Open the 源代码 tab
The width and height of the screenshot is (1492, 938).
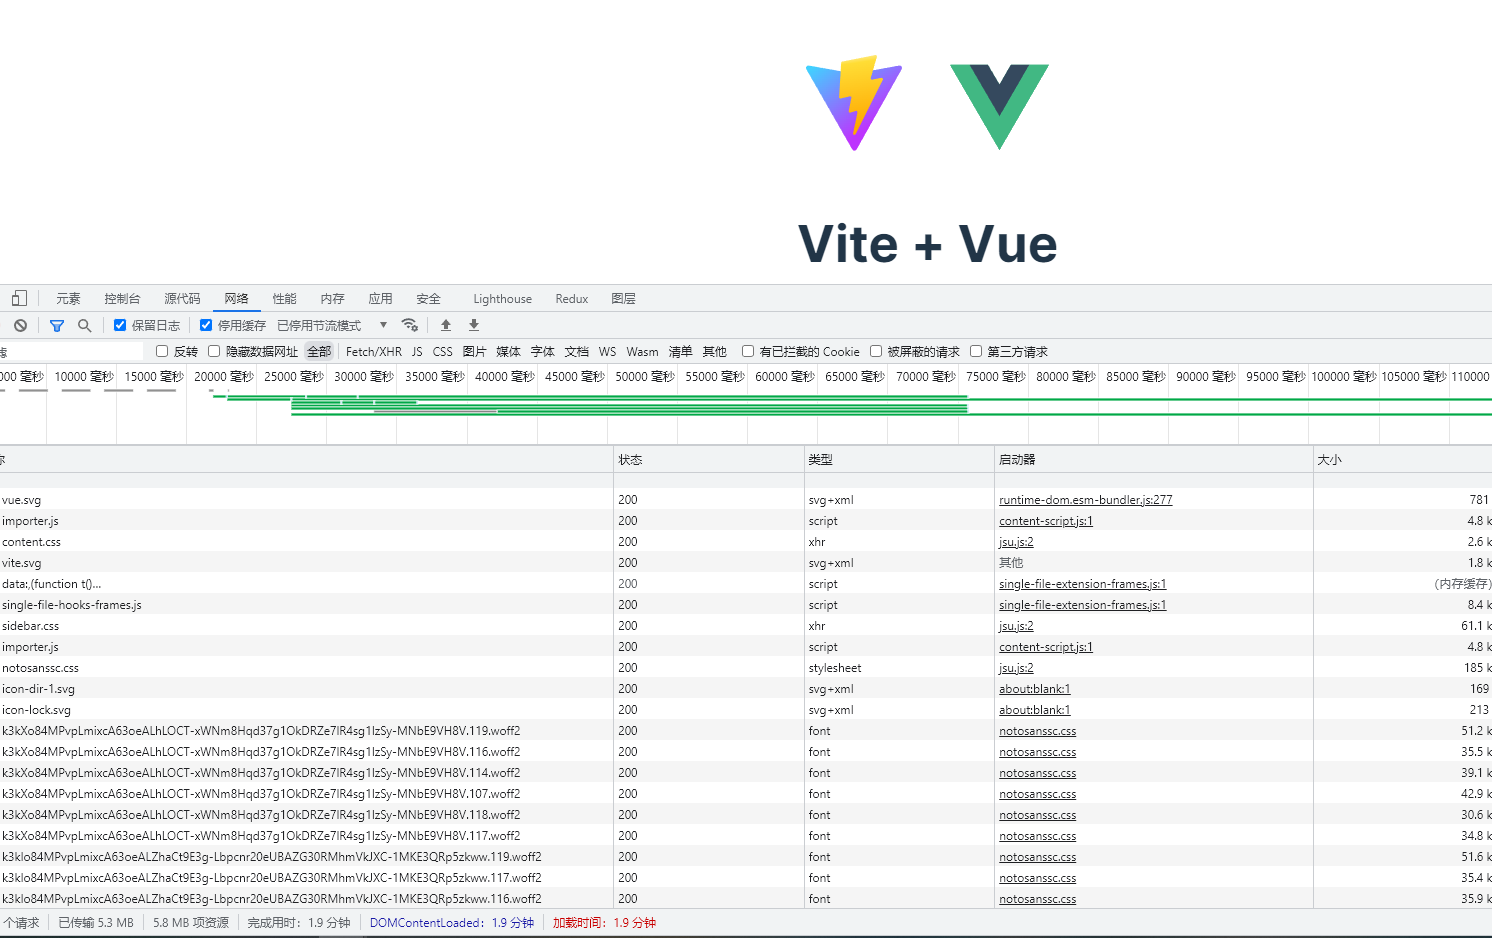click(x=182, y=298)
